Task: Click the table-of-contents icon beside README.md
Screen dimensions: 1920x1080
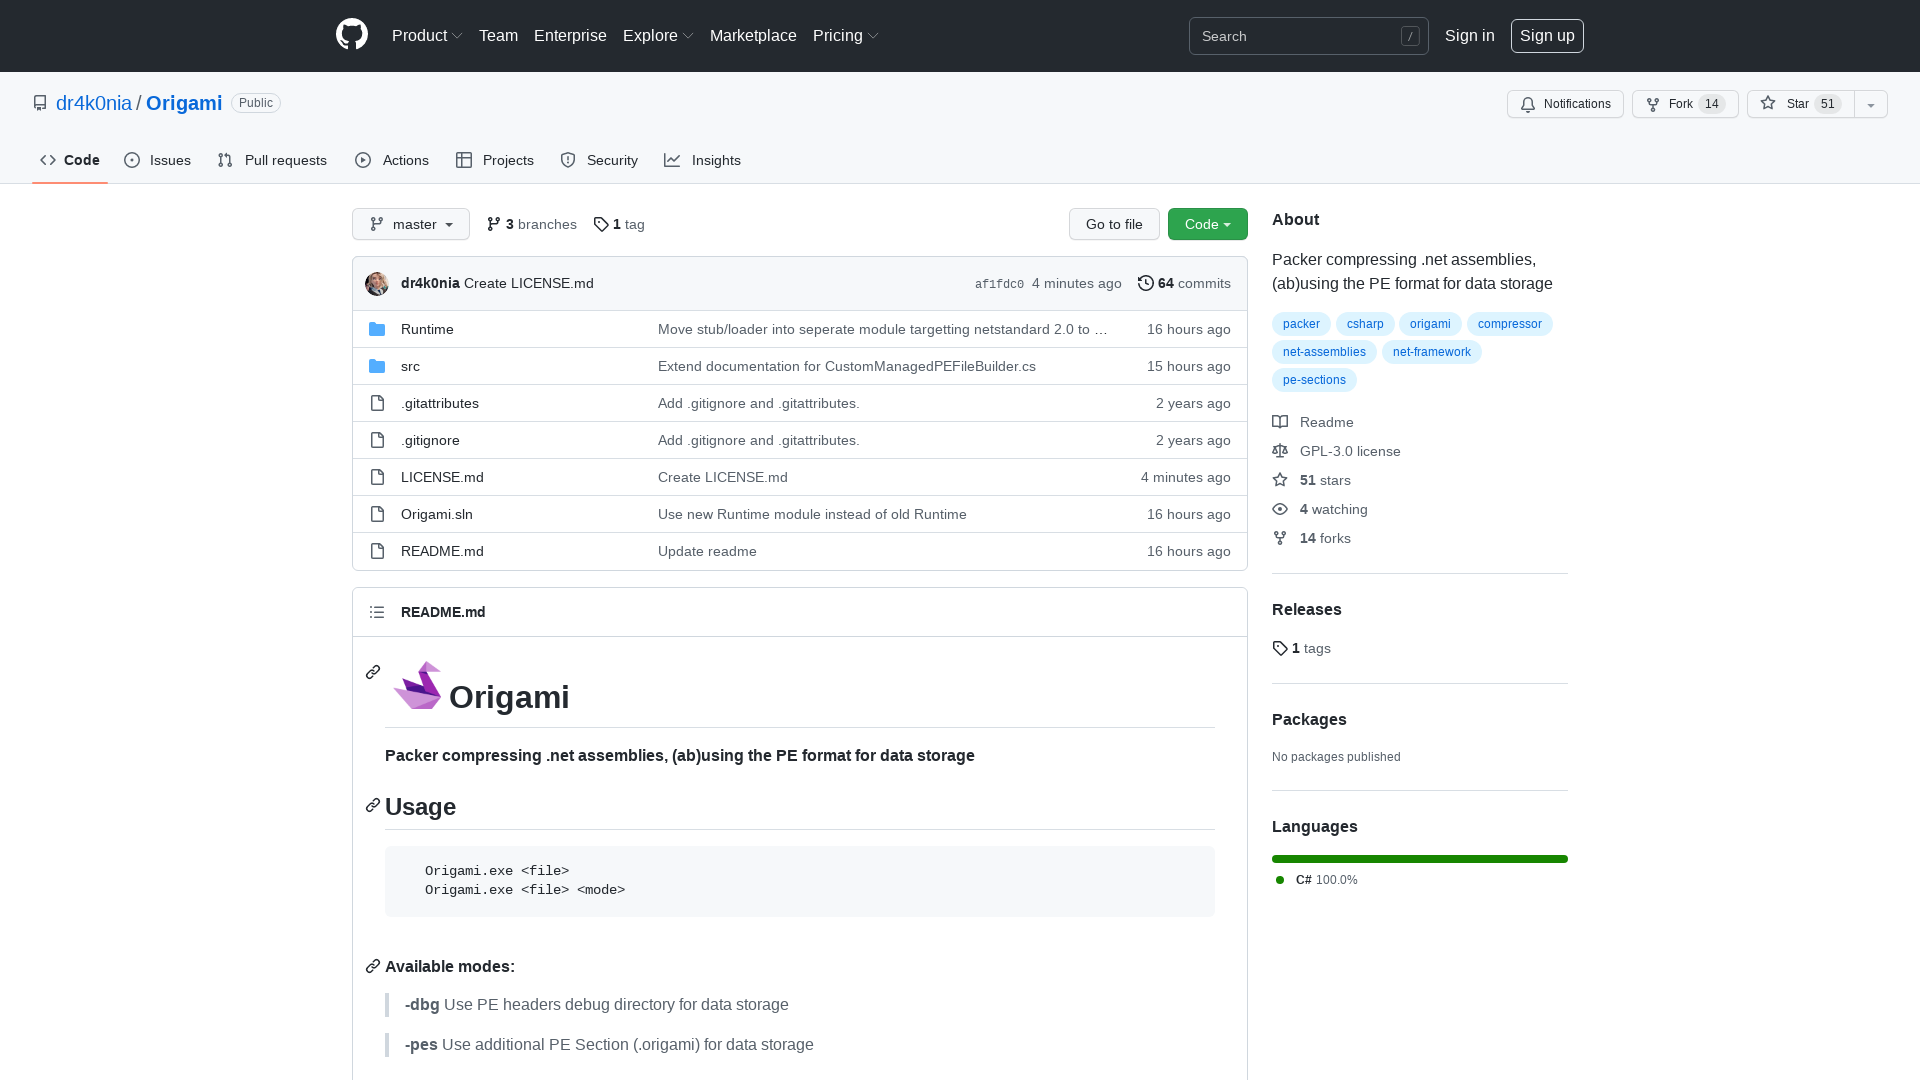Action: pos(377,611)
